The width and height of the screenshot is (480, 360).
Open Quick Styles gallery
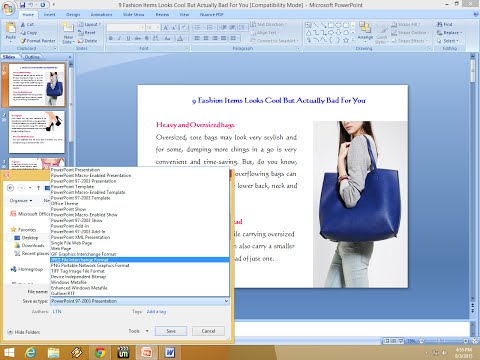click(382, 33)
